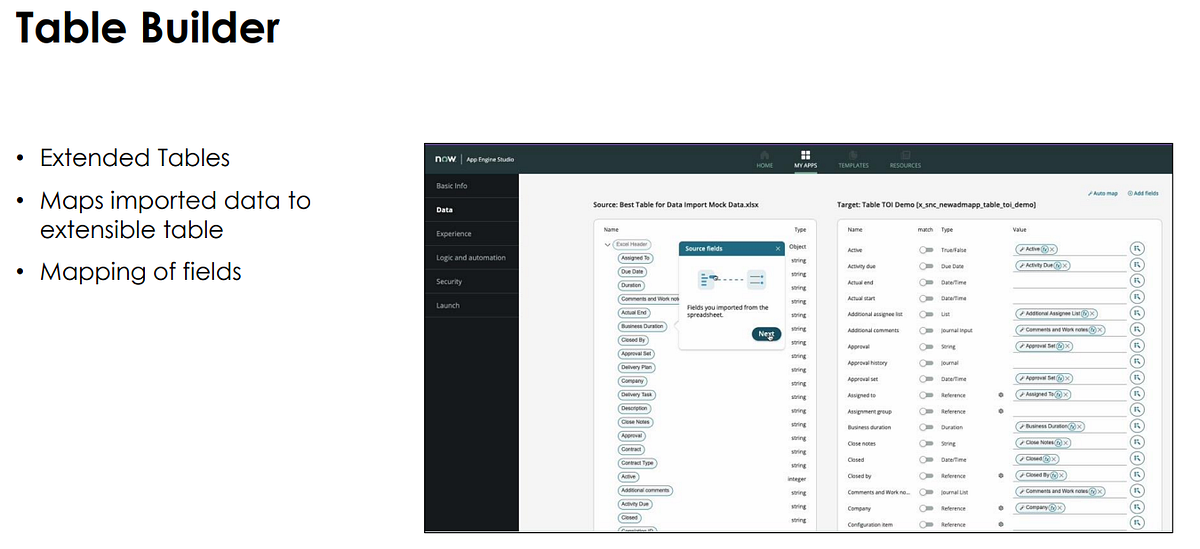Open reference settings gear for Closed by

1000,476
